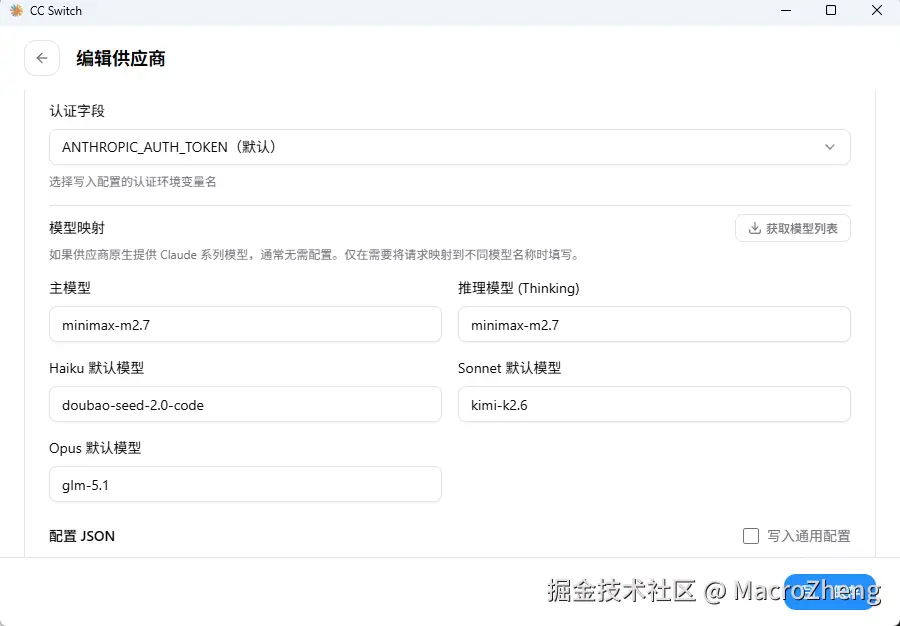Focus the Haiku 默认模型 doubao-seed-2.0-code field
Screen dimensions: 900x626
coord(245,405)
